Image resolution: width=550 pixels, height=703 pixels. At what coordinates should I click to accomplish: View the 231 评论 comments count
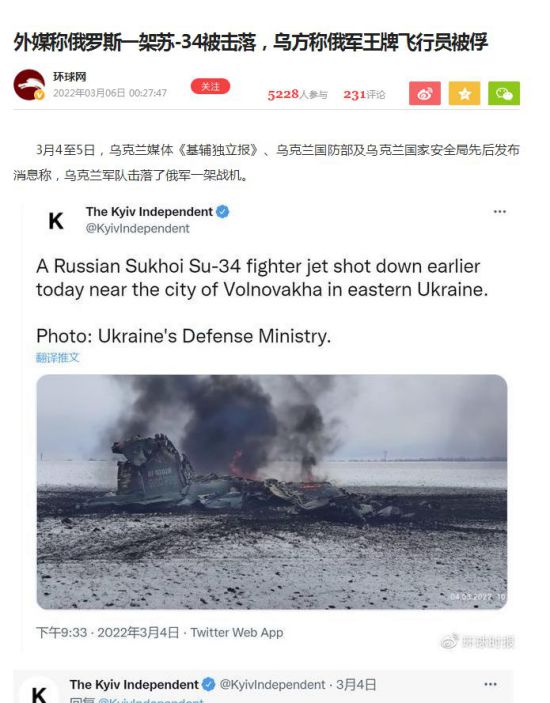click(x=364, y=95)
